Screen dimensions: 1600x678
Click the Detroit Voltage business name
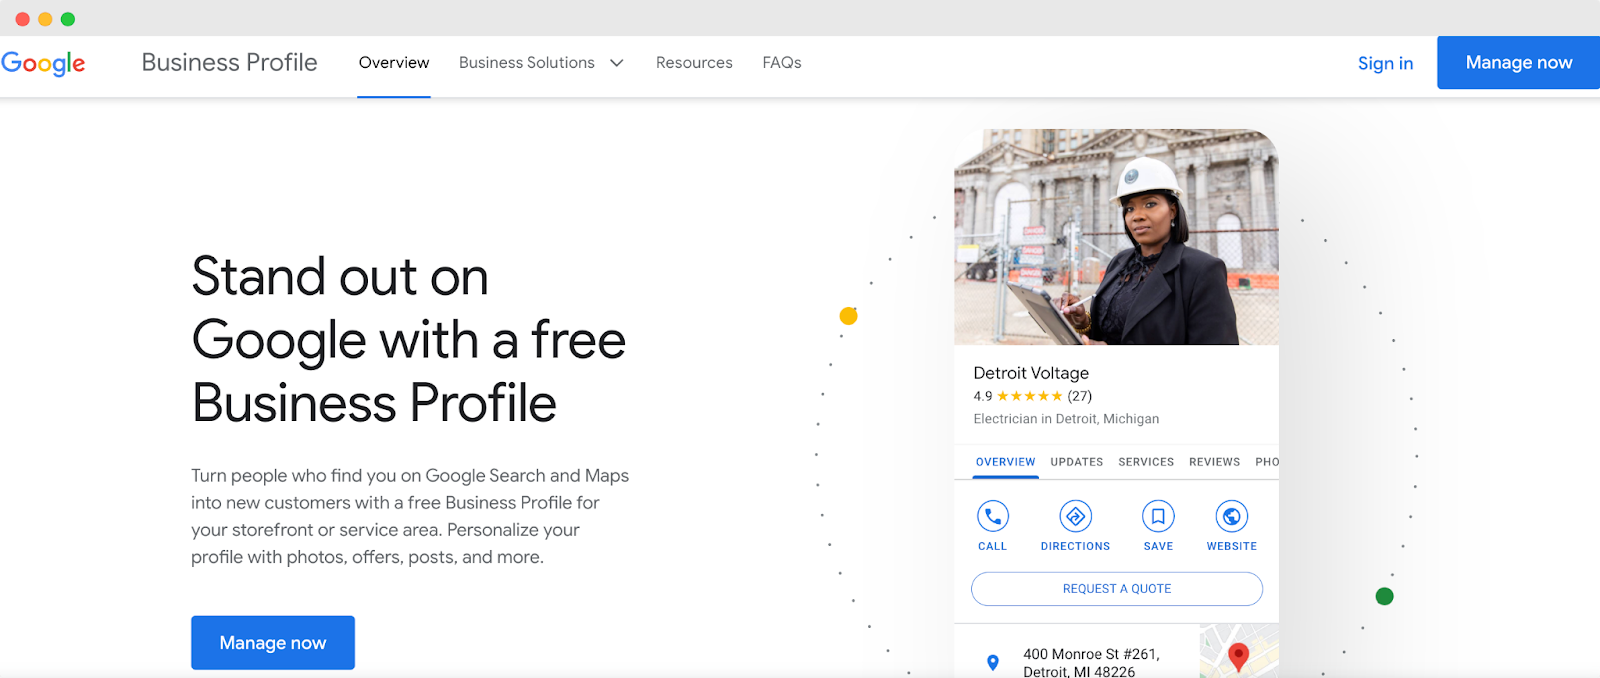pos(1031,373)
